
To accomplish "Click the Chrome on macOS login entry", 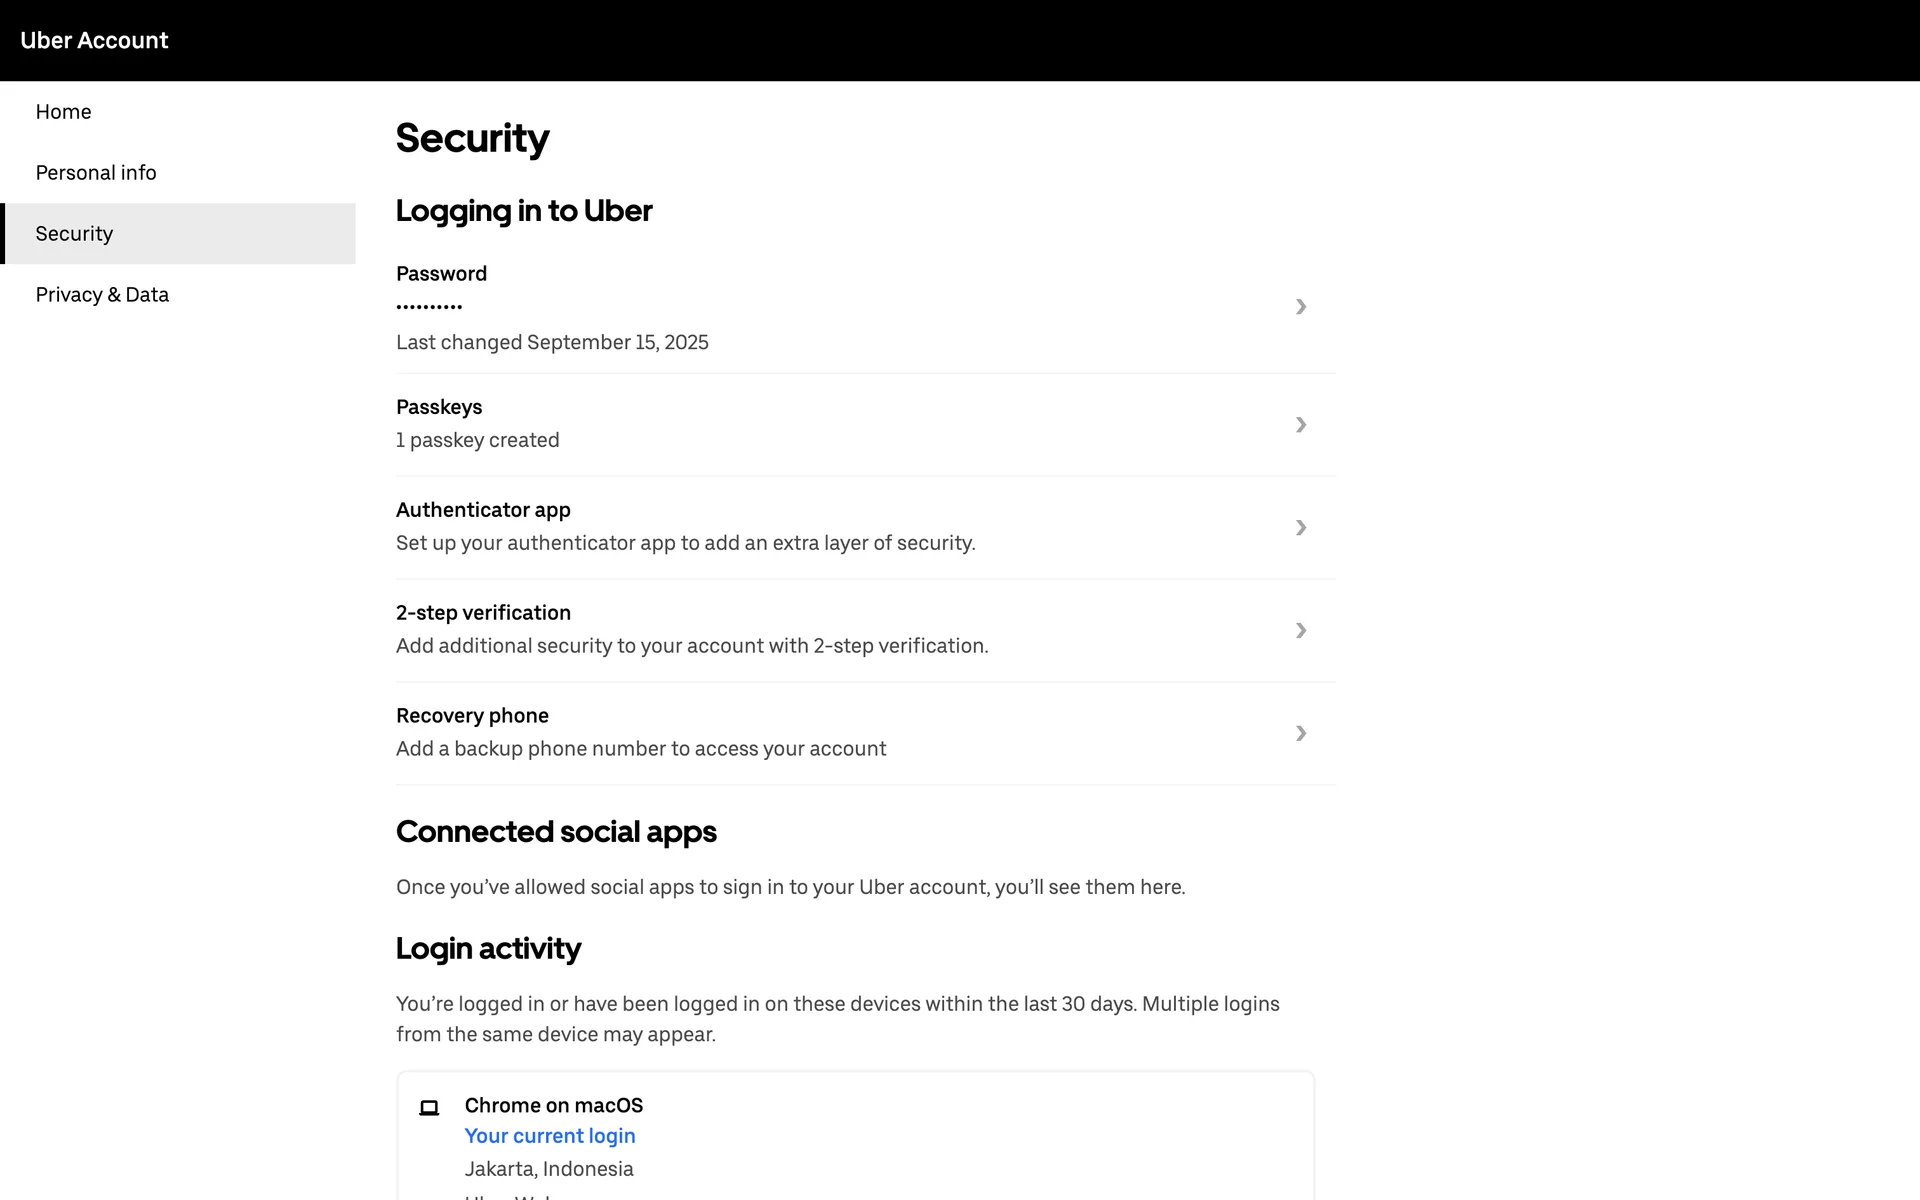I will (553, 1105).
